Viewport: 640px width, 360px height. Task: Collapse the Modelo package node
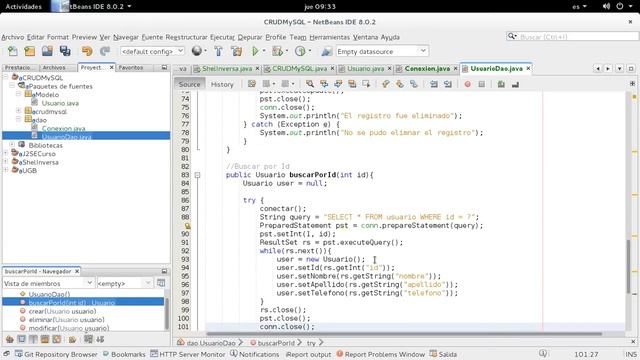18,94
